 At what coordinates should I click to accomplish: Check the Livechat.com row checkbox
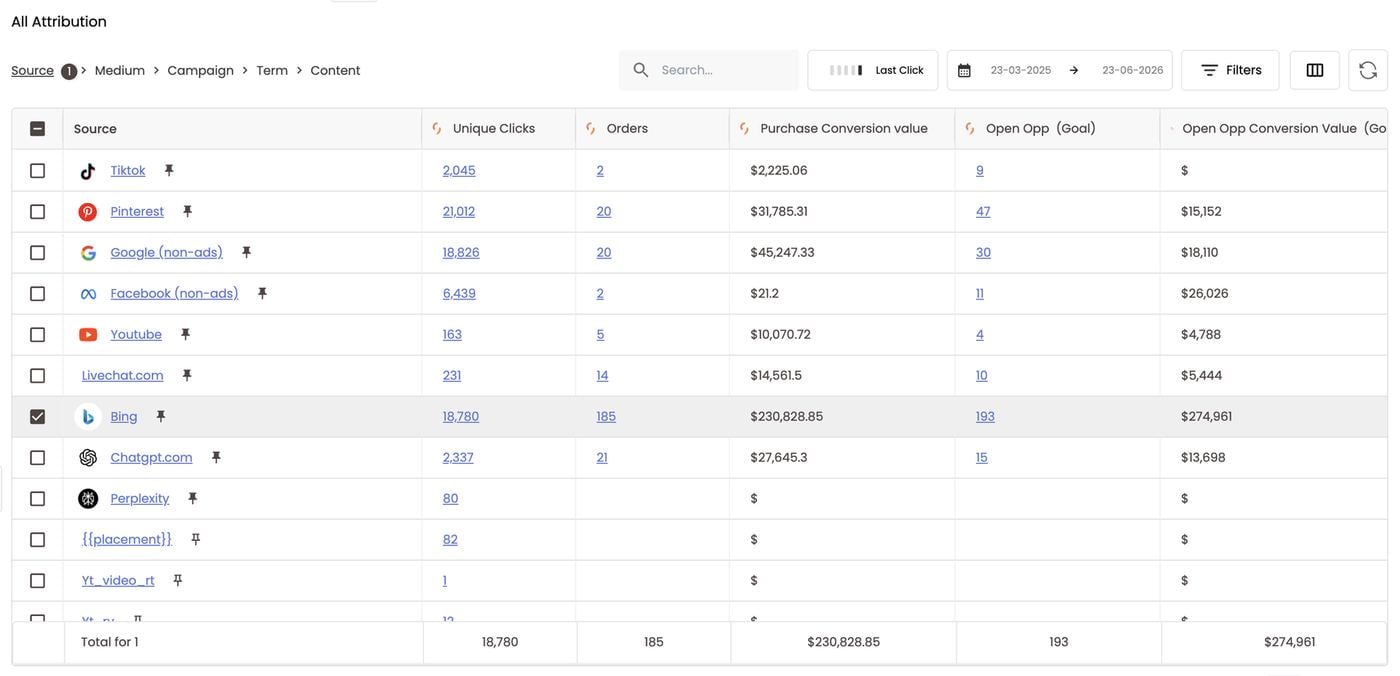coord(37,376)
